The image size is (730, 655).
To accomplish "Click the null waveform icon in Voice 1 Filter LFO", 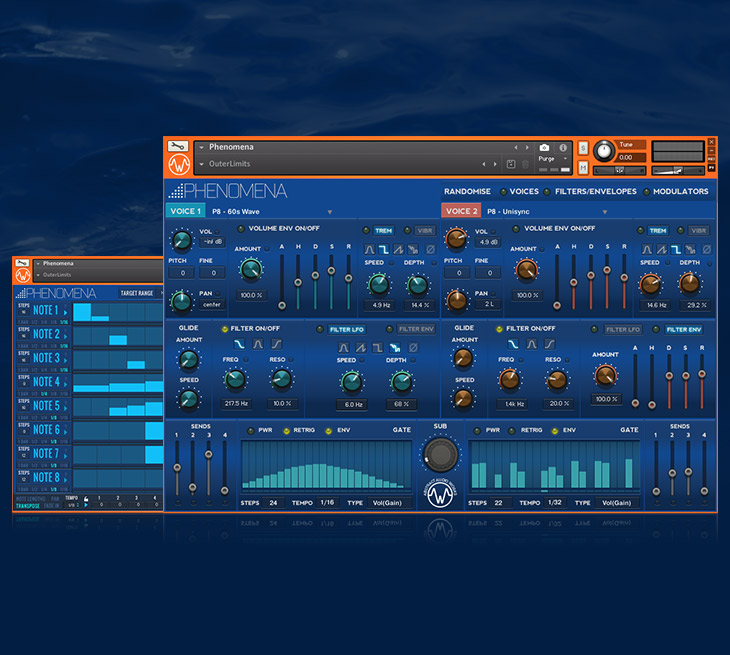I will click(413, 347).
